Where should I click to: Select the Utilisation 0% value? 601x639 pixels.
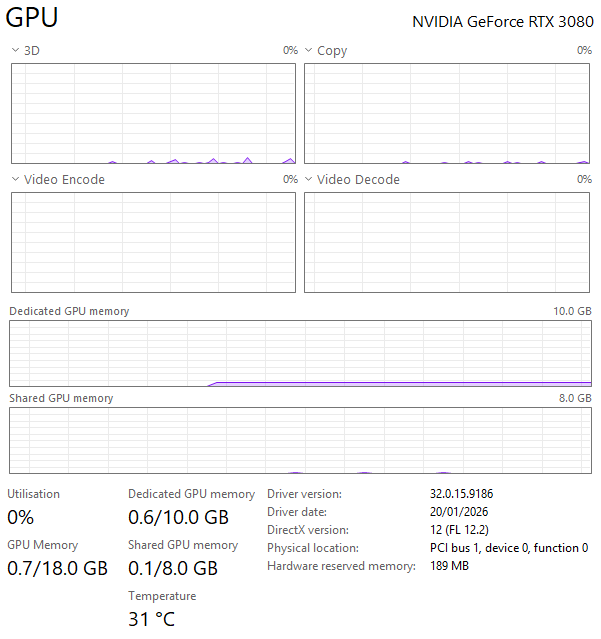coord(21,517)
